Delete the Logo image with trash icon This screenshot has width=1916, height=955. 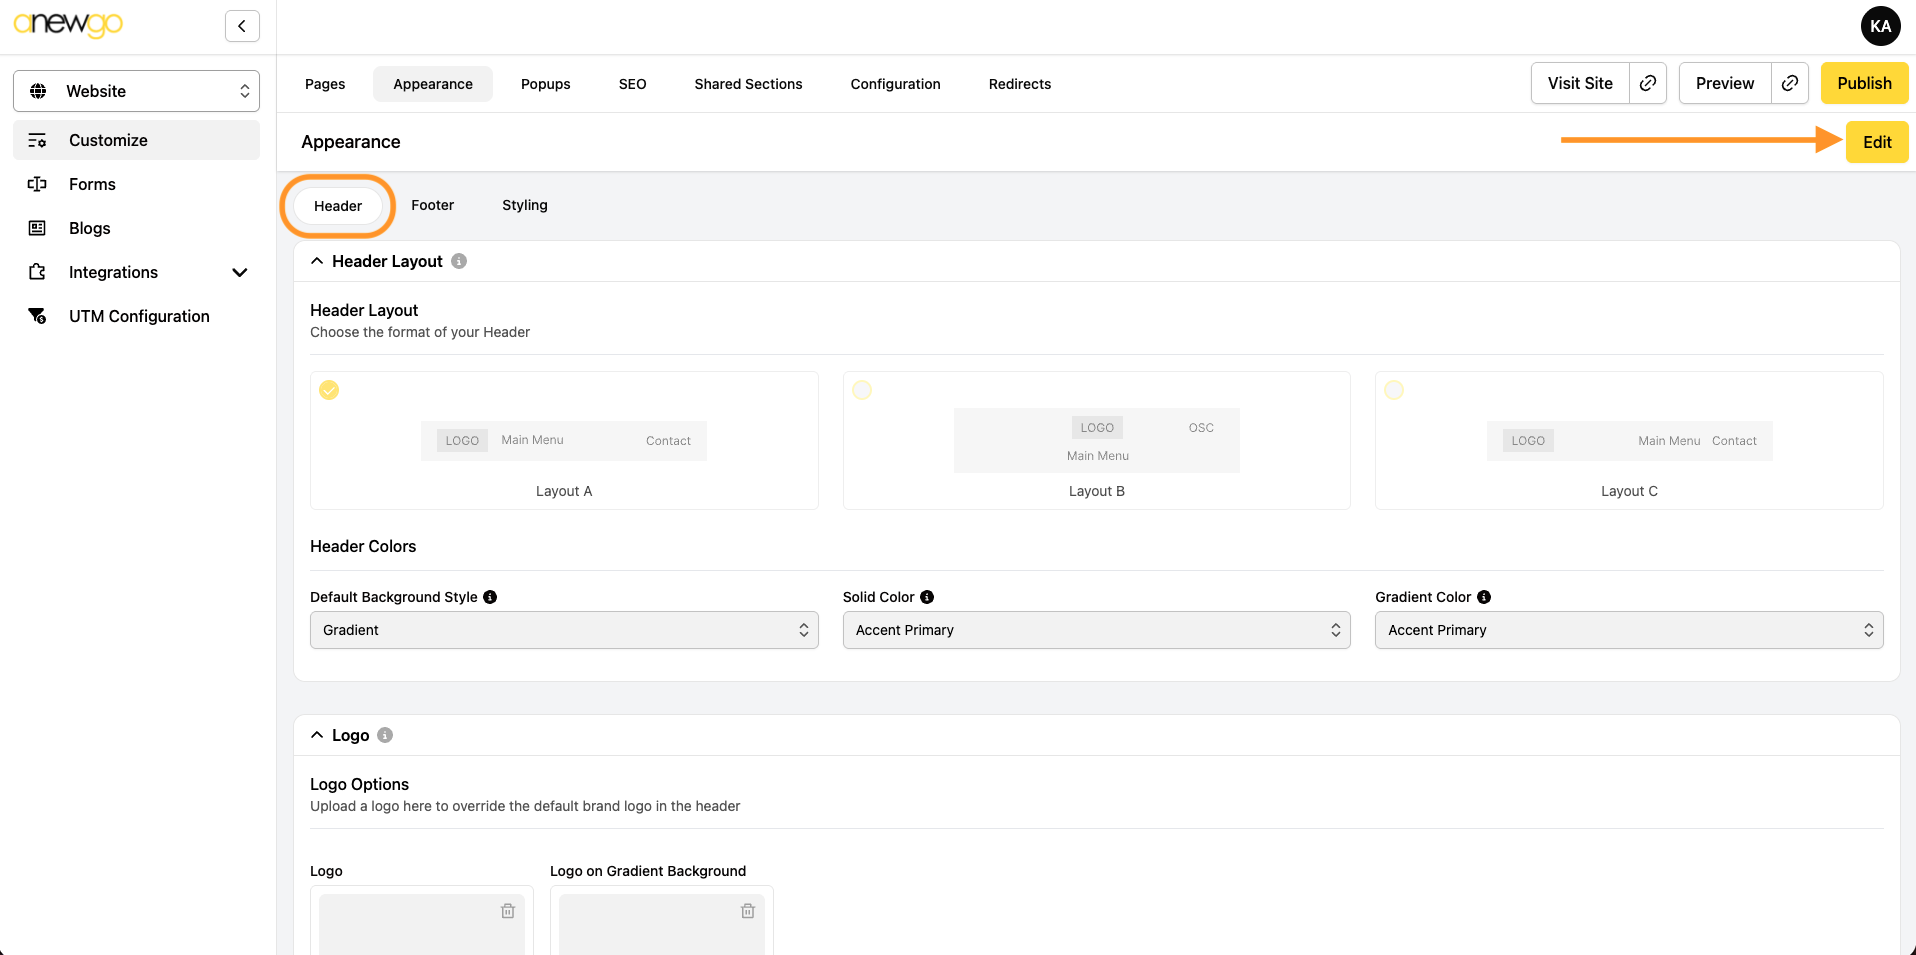508,911
